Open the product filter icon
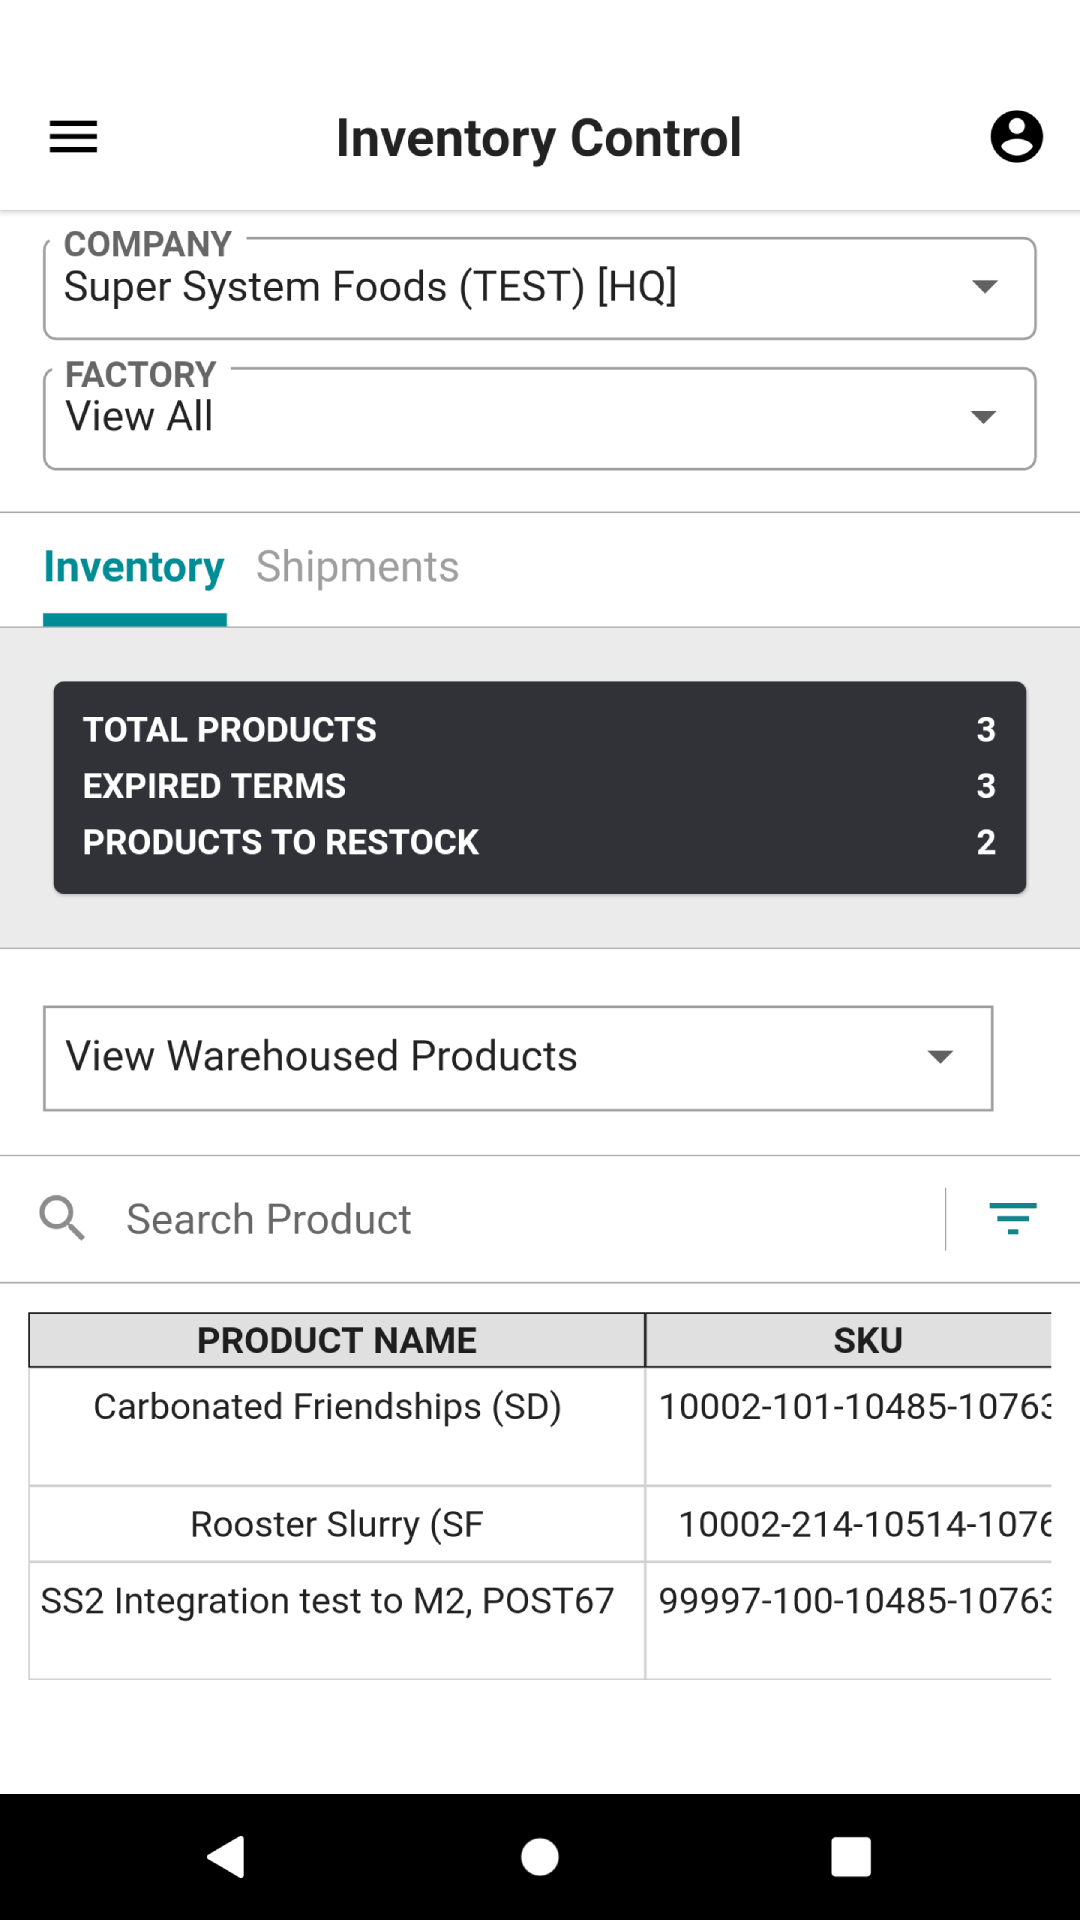This screenshot has width=1080, height=1920. pos(1013,1218)
